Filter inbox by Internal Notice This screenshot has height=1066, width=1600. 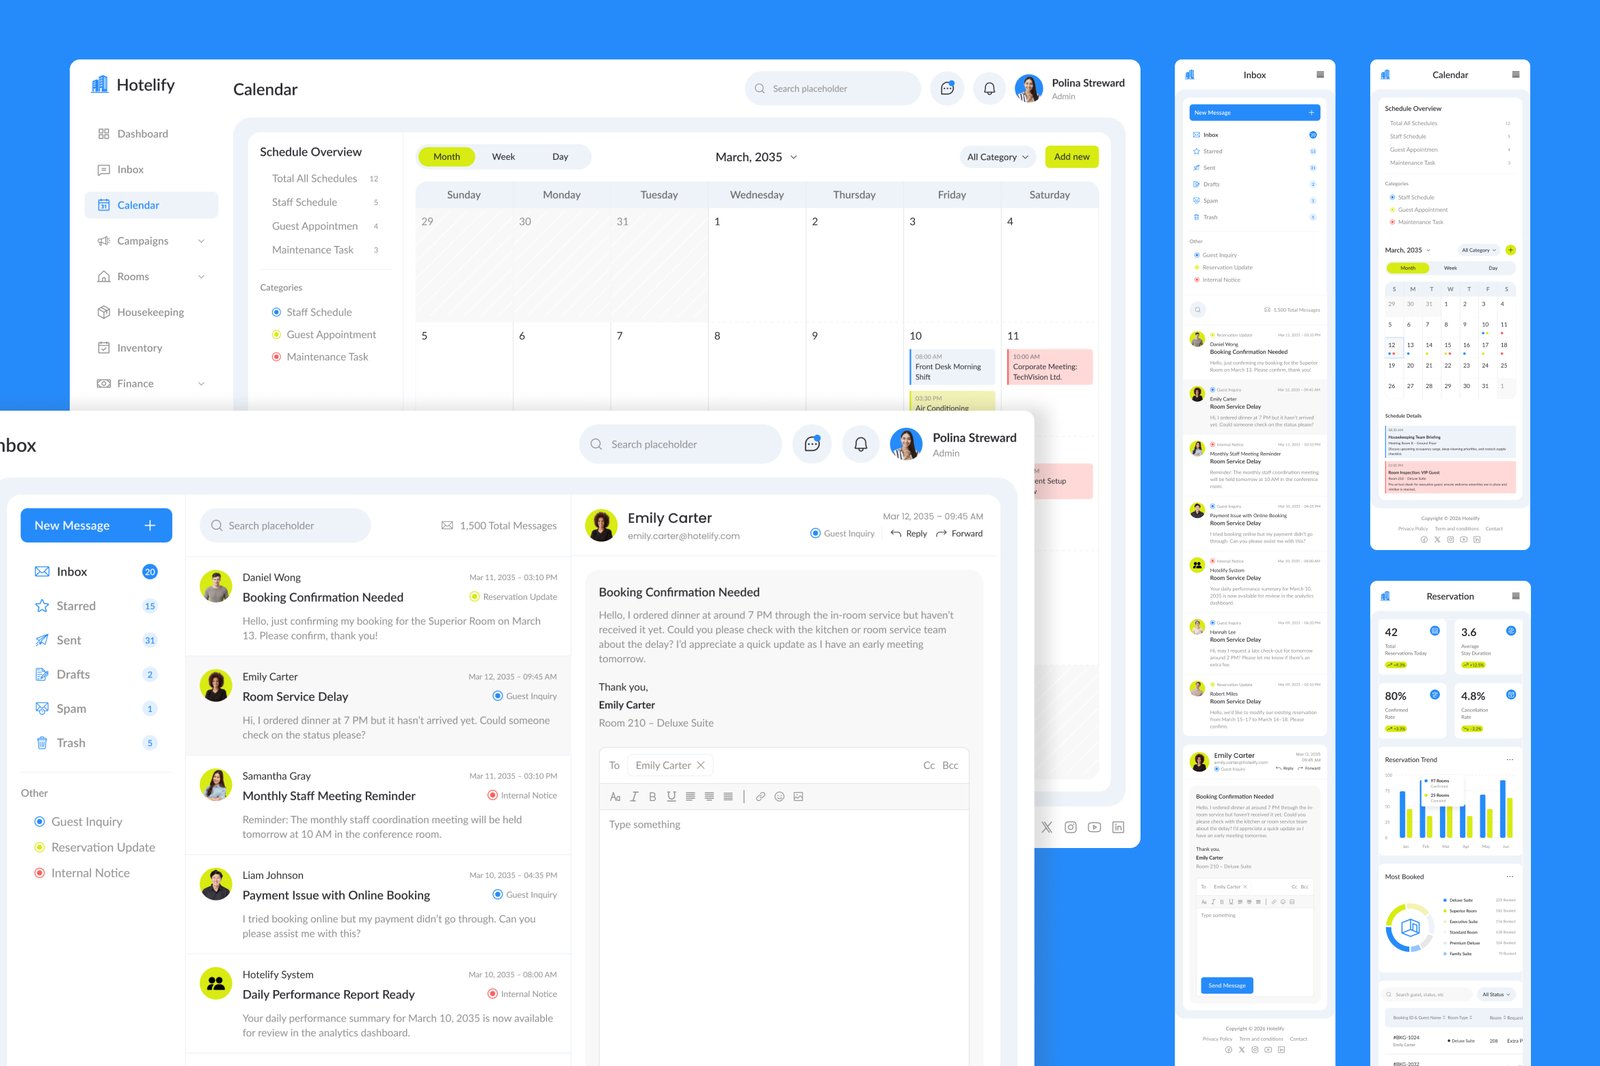(90, 872)
